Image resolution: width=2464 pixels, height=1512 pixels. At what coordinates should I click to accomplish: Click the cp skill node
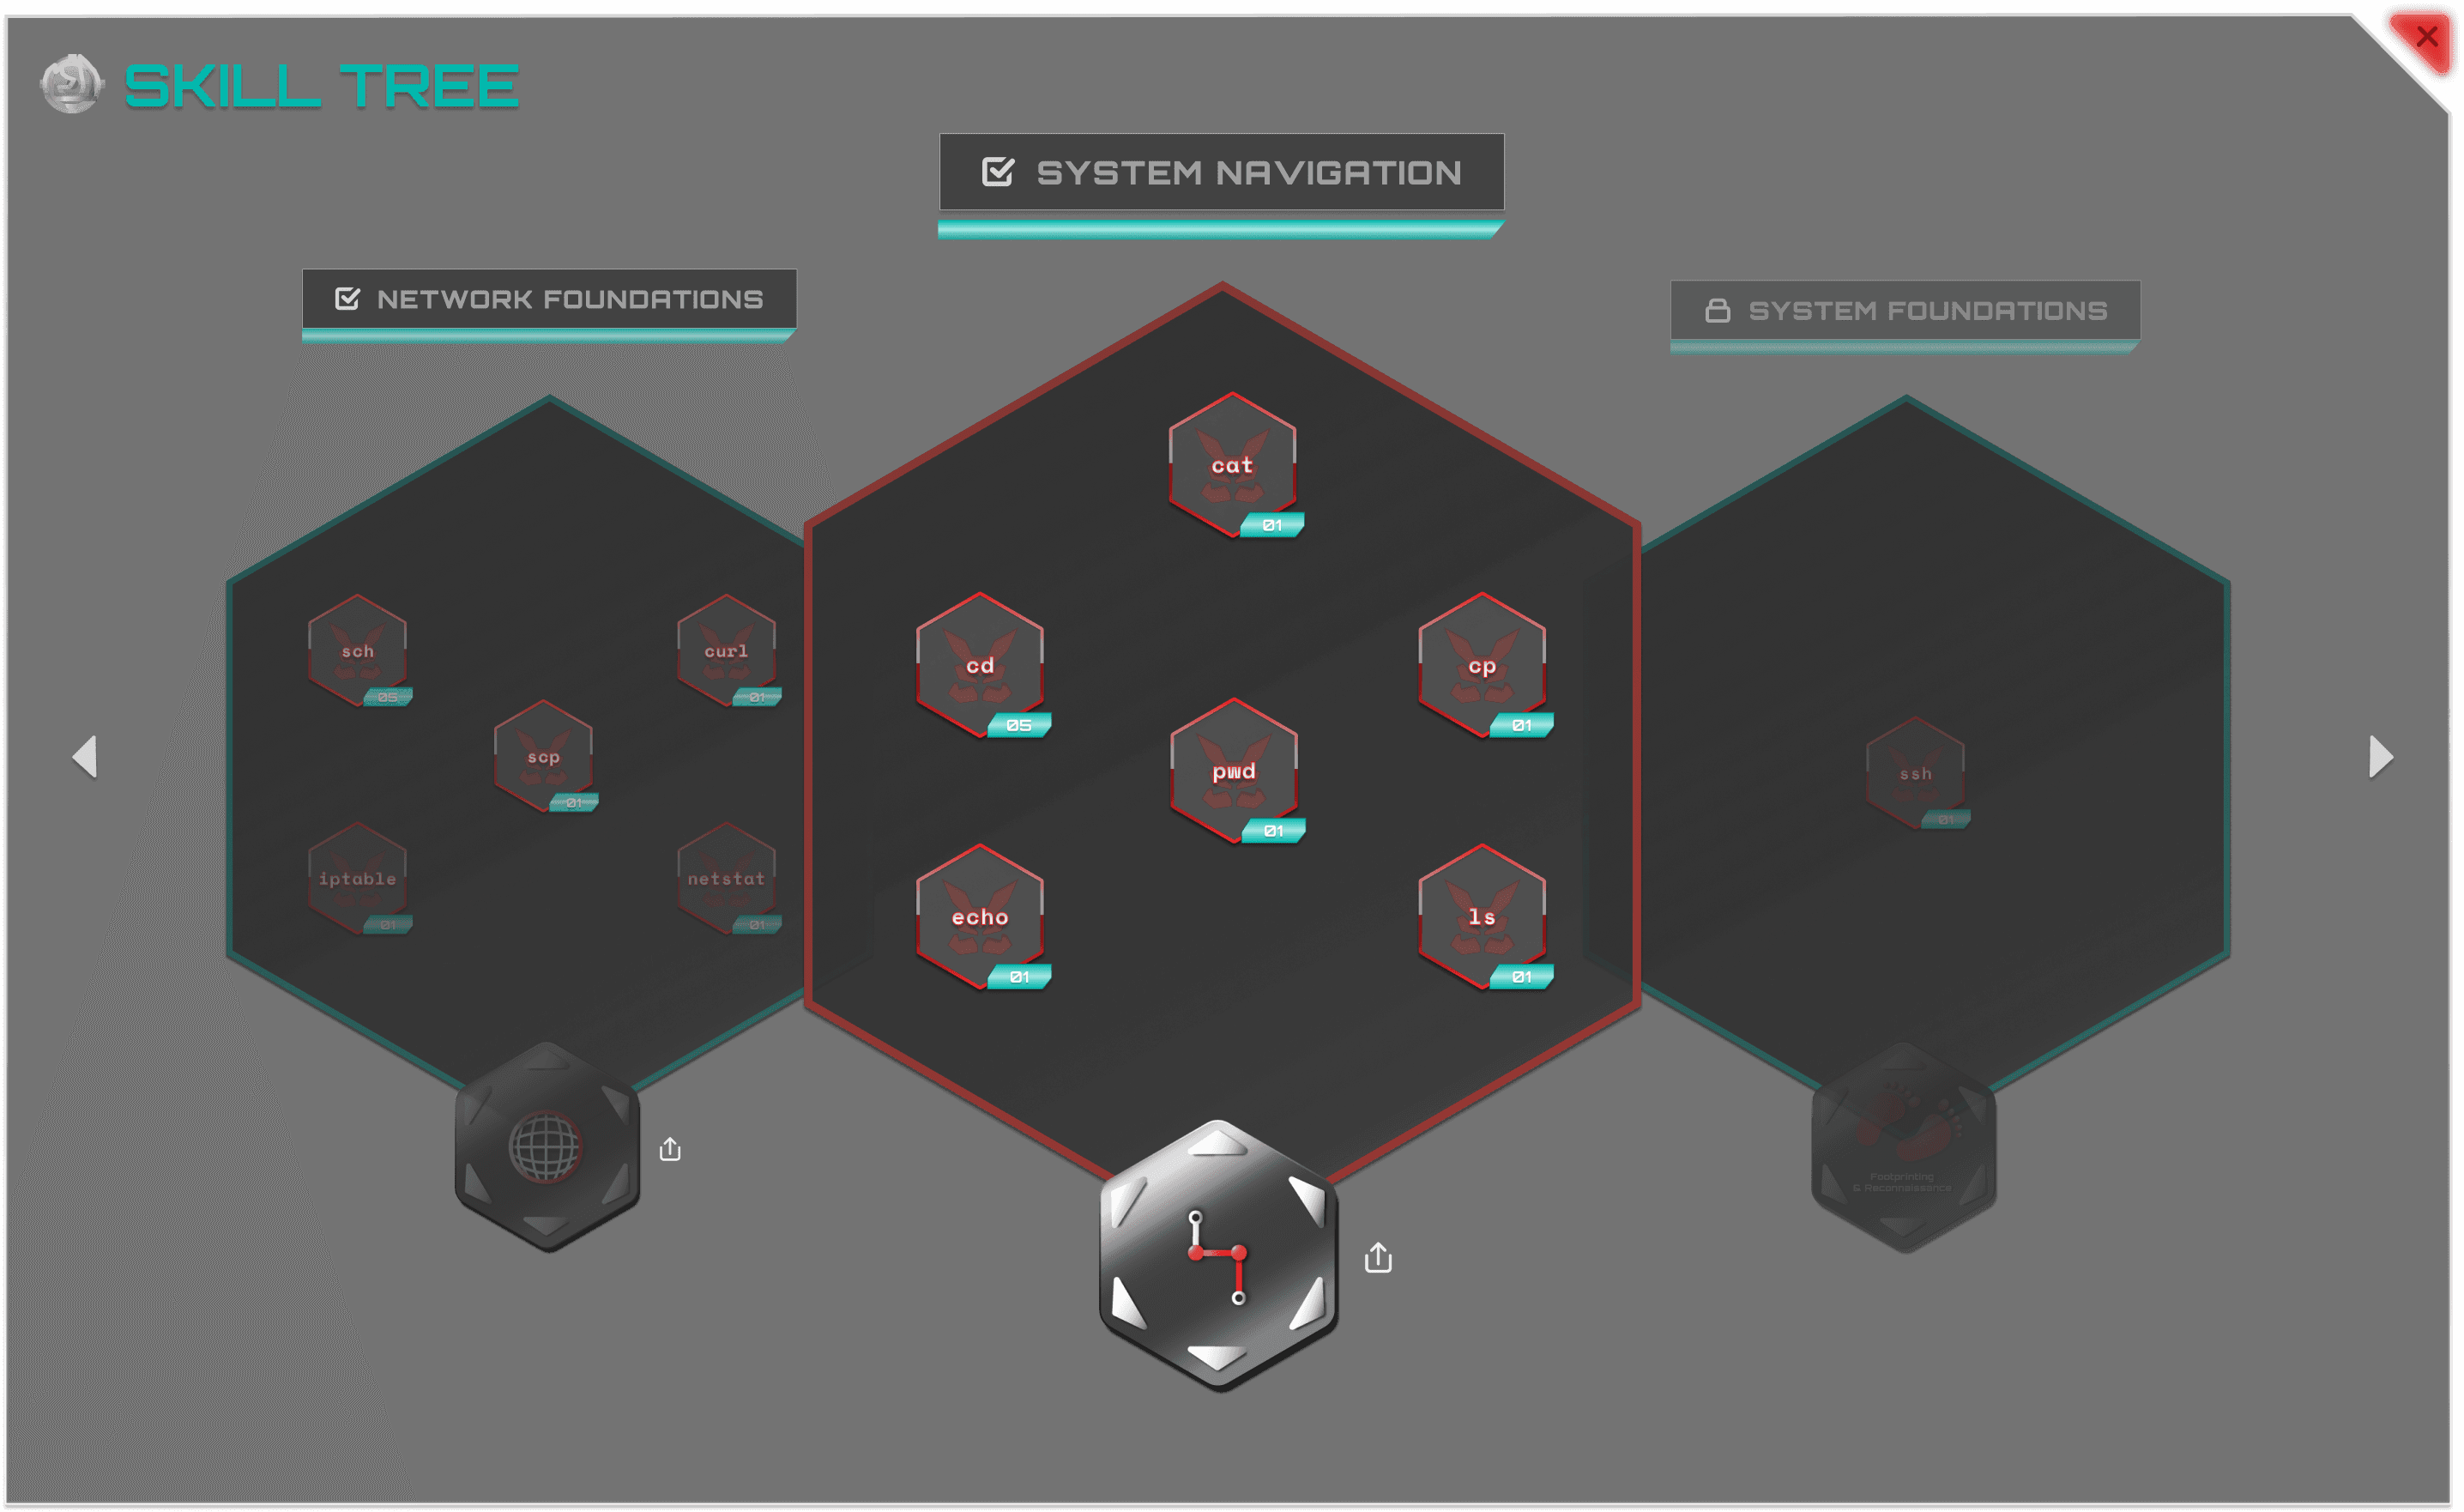1482,665
